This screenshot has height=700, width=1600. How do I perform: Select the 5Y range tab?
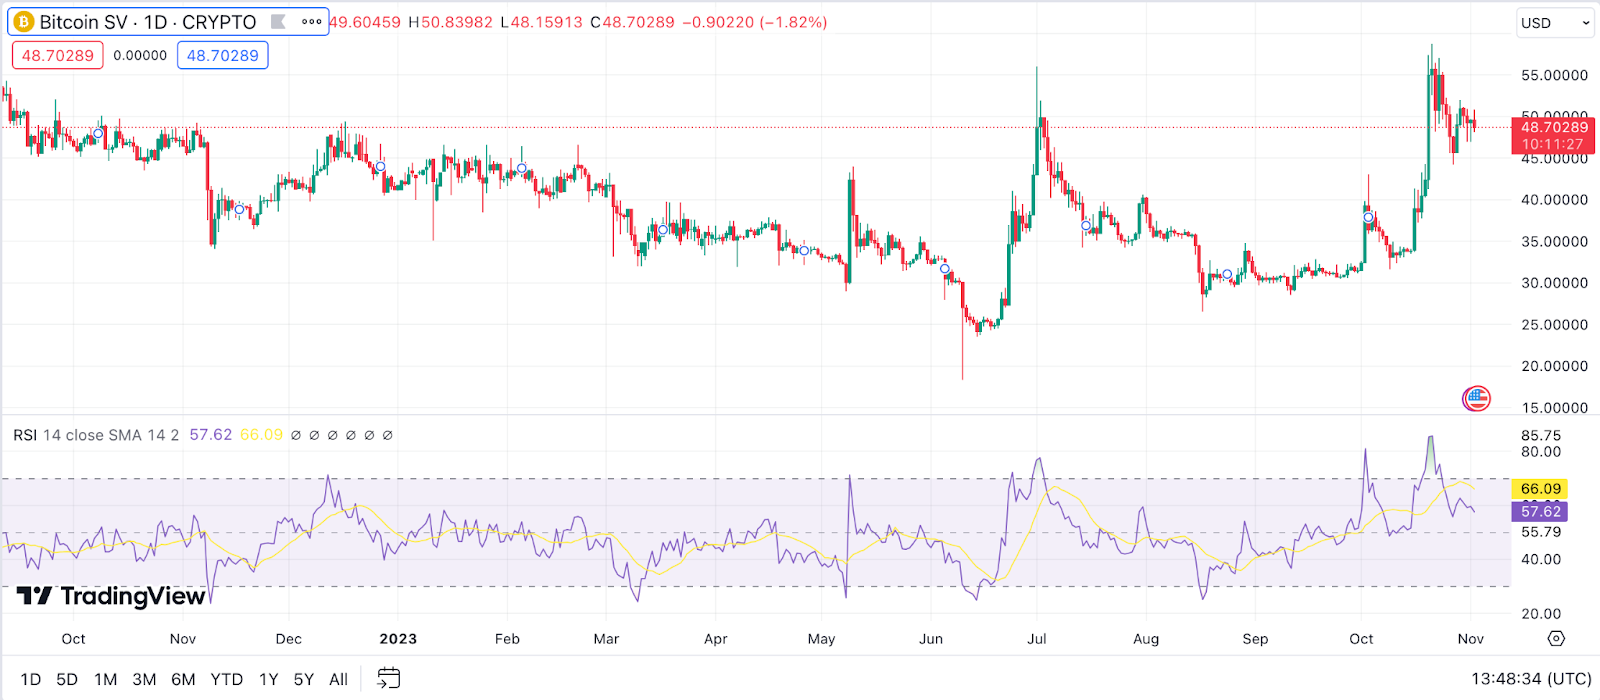(304, 679)
